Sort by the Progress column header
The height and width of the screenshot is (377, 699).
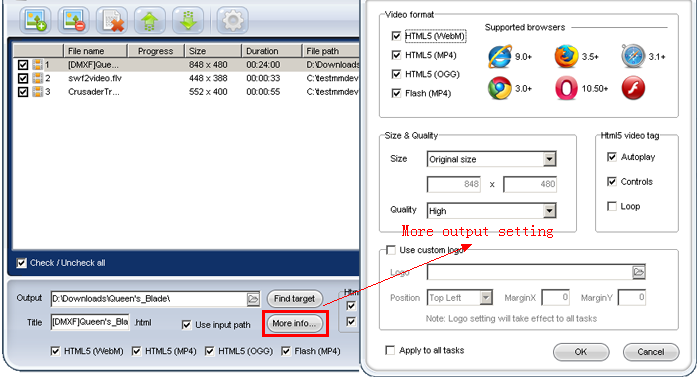click(156, 51)
